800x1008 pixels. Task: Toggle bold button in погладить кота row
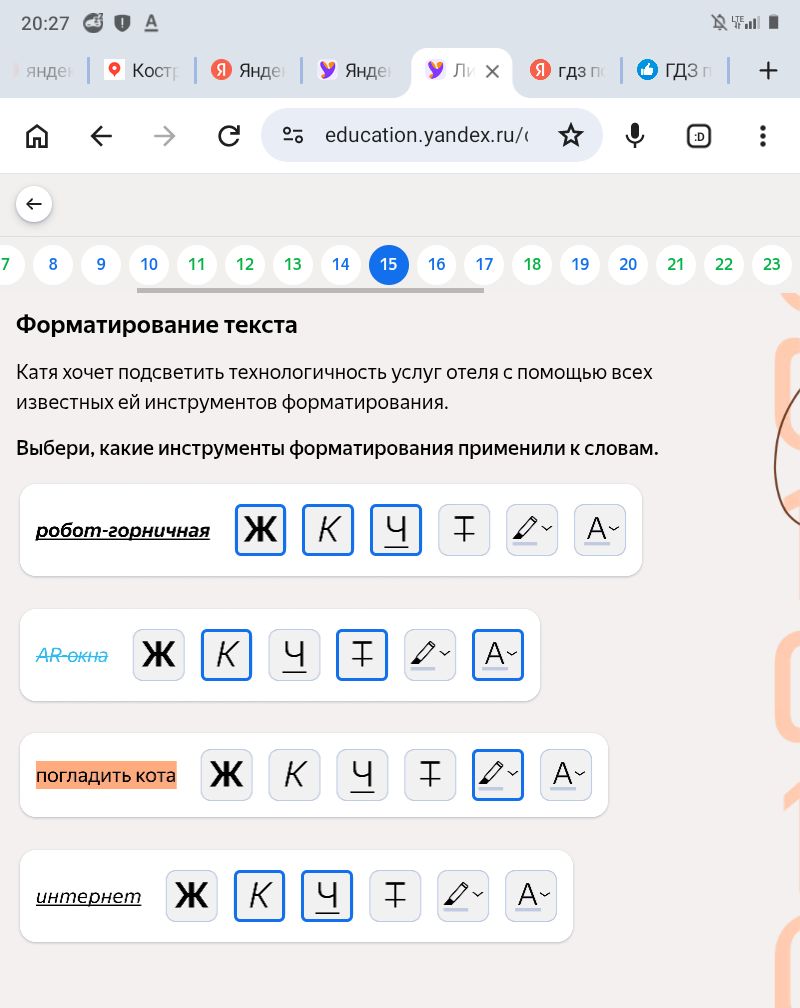tap(226, 775)
